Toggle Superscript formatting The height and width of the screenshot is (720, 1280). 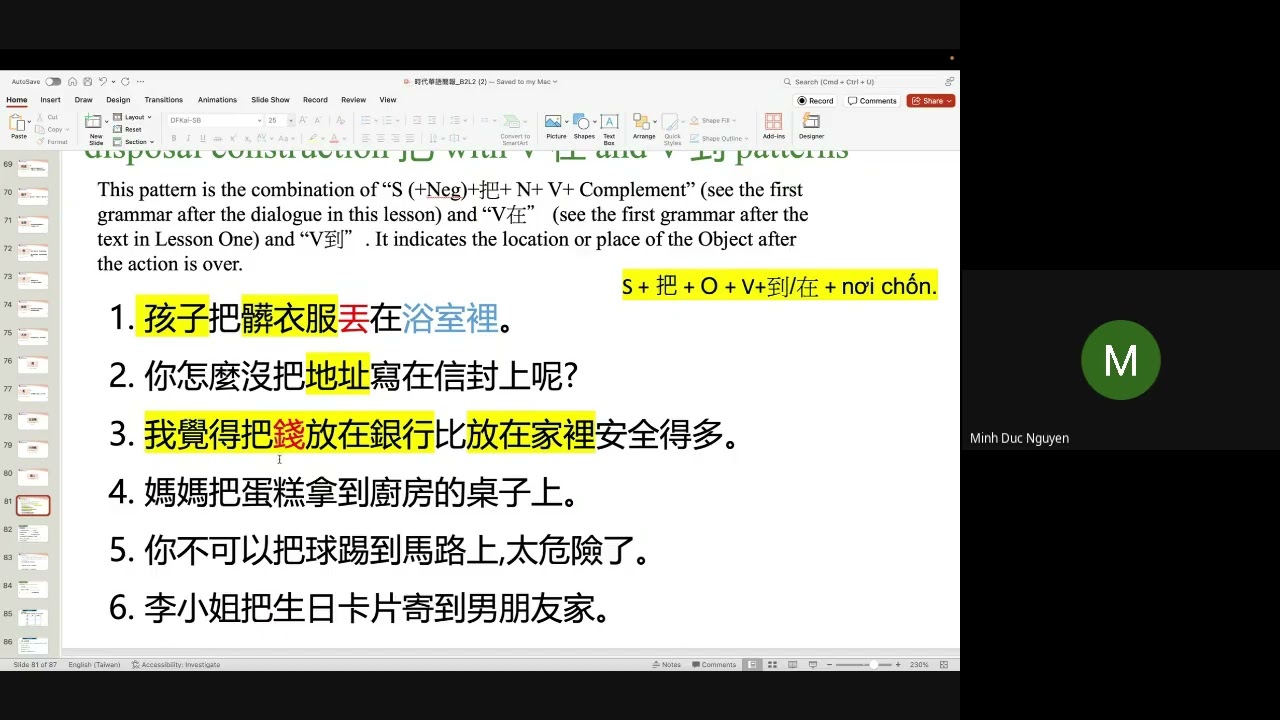click(233, 138)
